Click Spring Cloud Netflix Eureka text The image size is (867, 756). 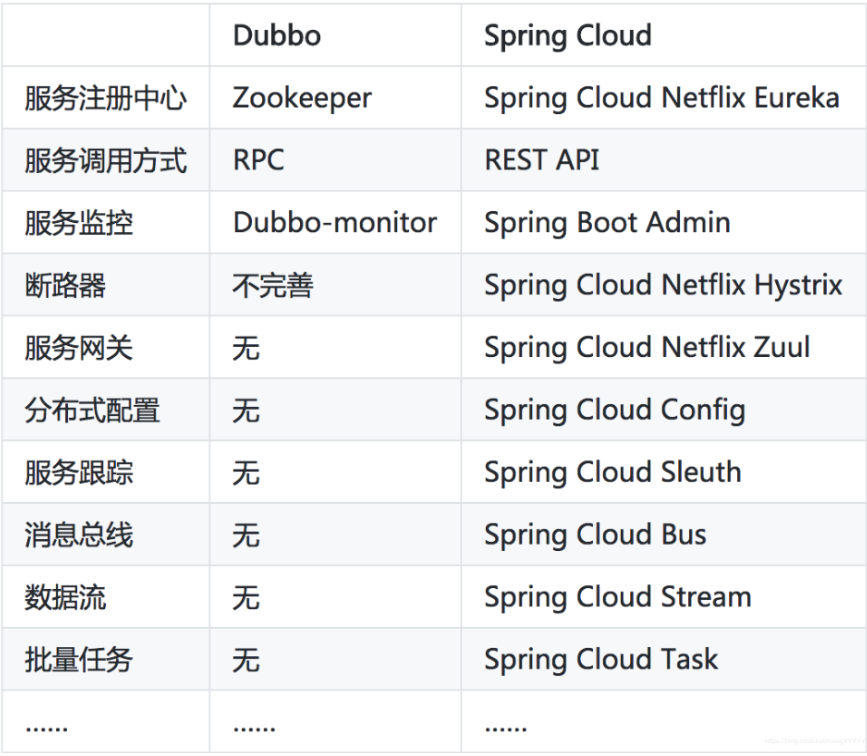pos(661,98)
